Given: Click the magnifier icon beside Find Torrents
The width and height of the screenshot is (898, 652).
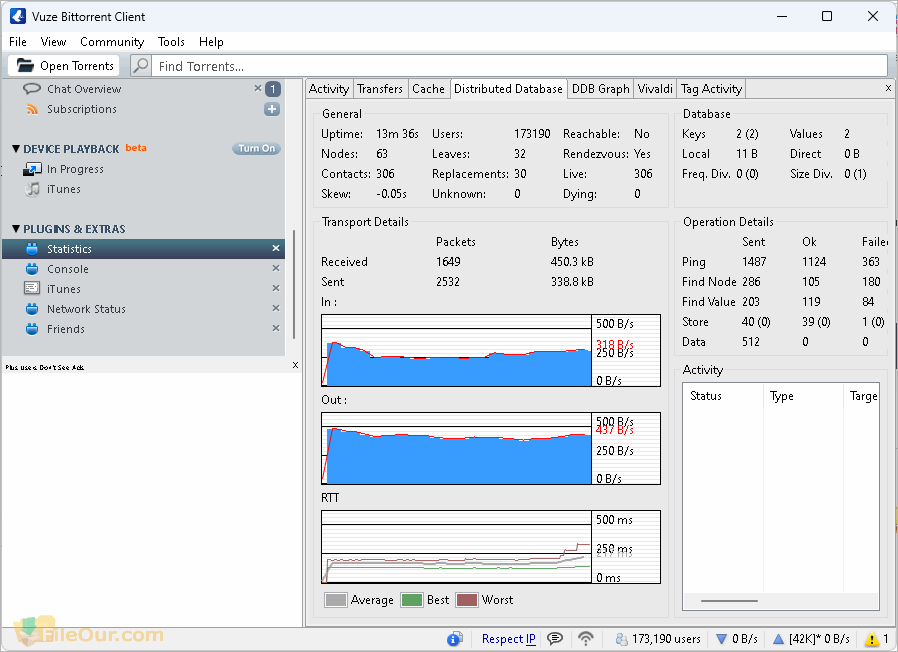Looking at the screenshot, I should pos(141,66).
